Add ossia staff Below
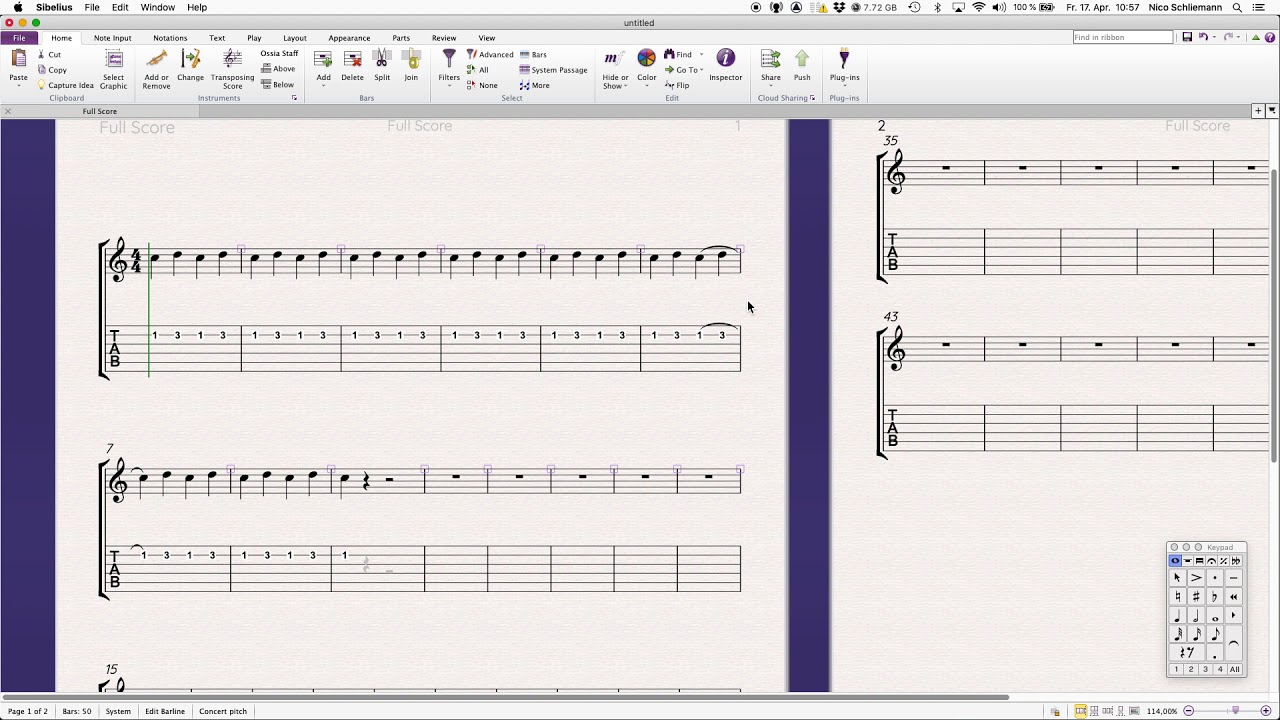The height and width of the screenshot is (720, 1280). tap(278, 85)
